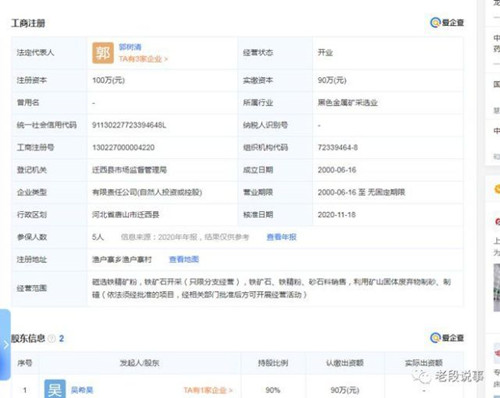Expand the blue side panel arrow
The image size is (500, 398).
tap(5, 345)
